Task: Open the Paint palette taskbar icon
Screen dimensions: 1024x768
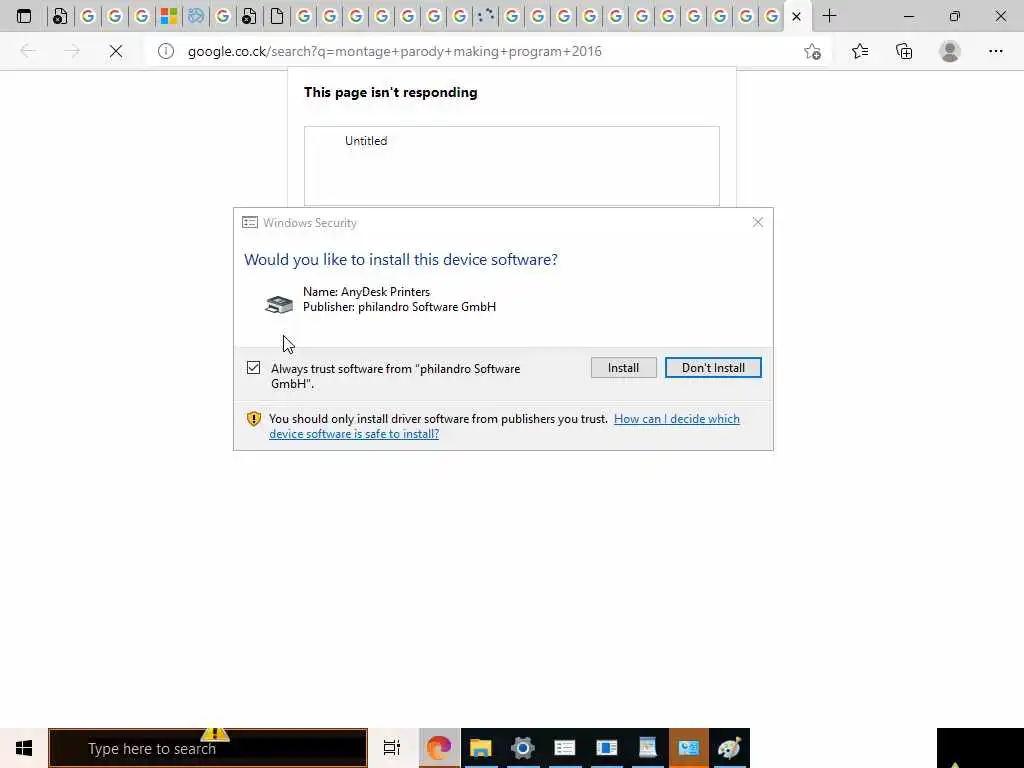Action: tap(729, 748)
